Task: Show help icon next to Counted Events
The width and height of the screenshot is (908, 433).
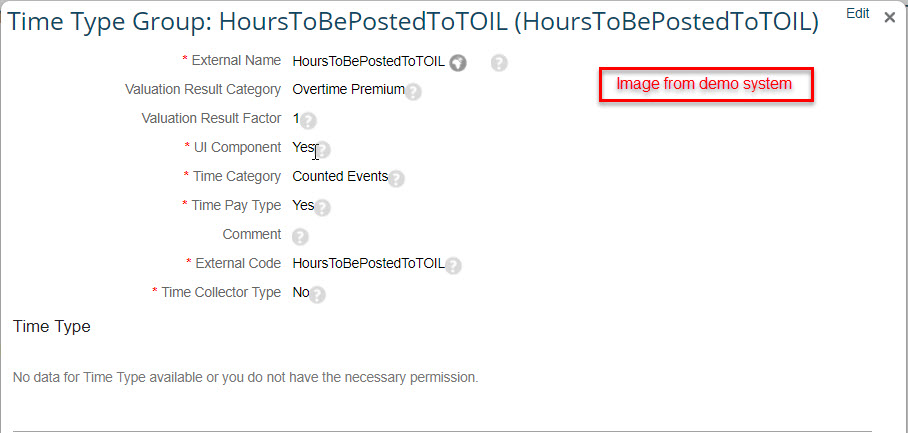Action: point(396,179)
